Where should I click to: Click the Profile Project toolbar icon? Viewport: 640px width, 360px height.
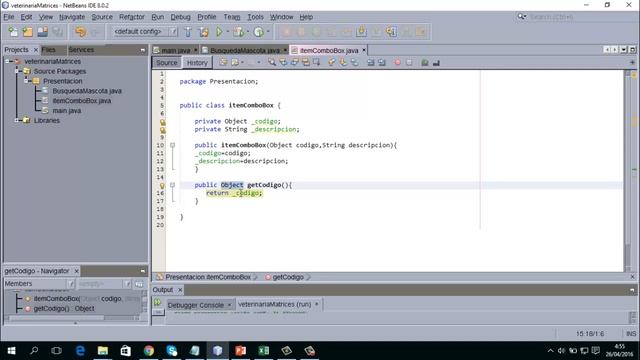point(259,31)
